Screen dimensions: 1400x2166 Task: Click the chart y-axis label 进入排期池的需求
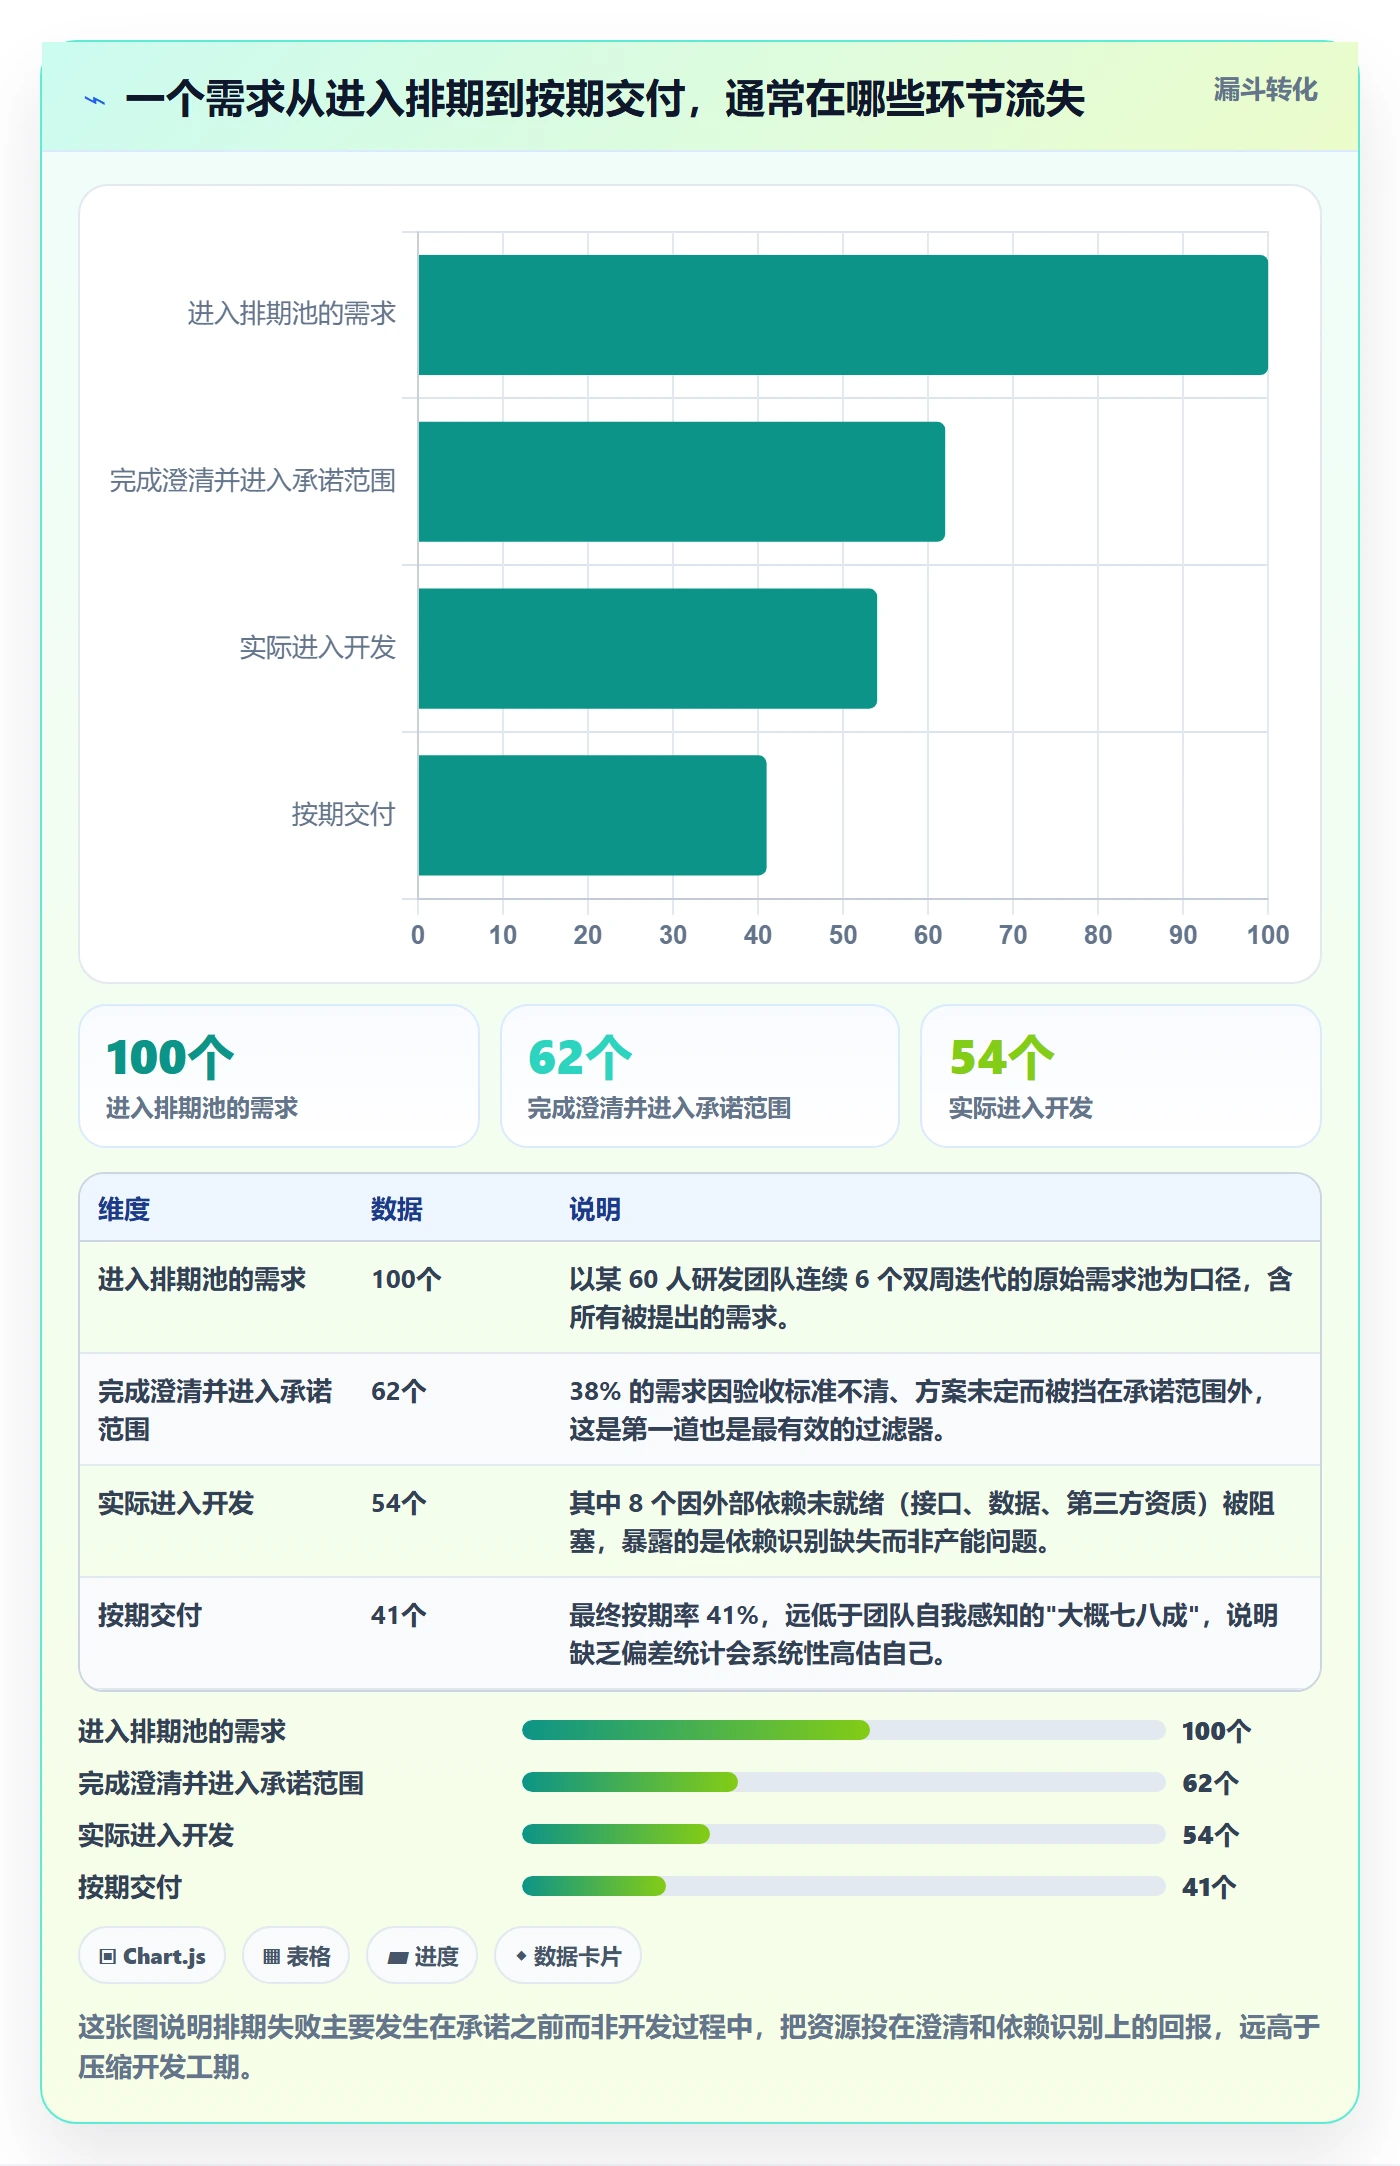click(x=291, y=314)
